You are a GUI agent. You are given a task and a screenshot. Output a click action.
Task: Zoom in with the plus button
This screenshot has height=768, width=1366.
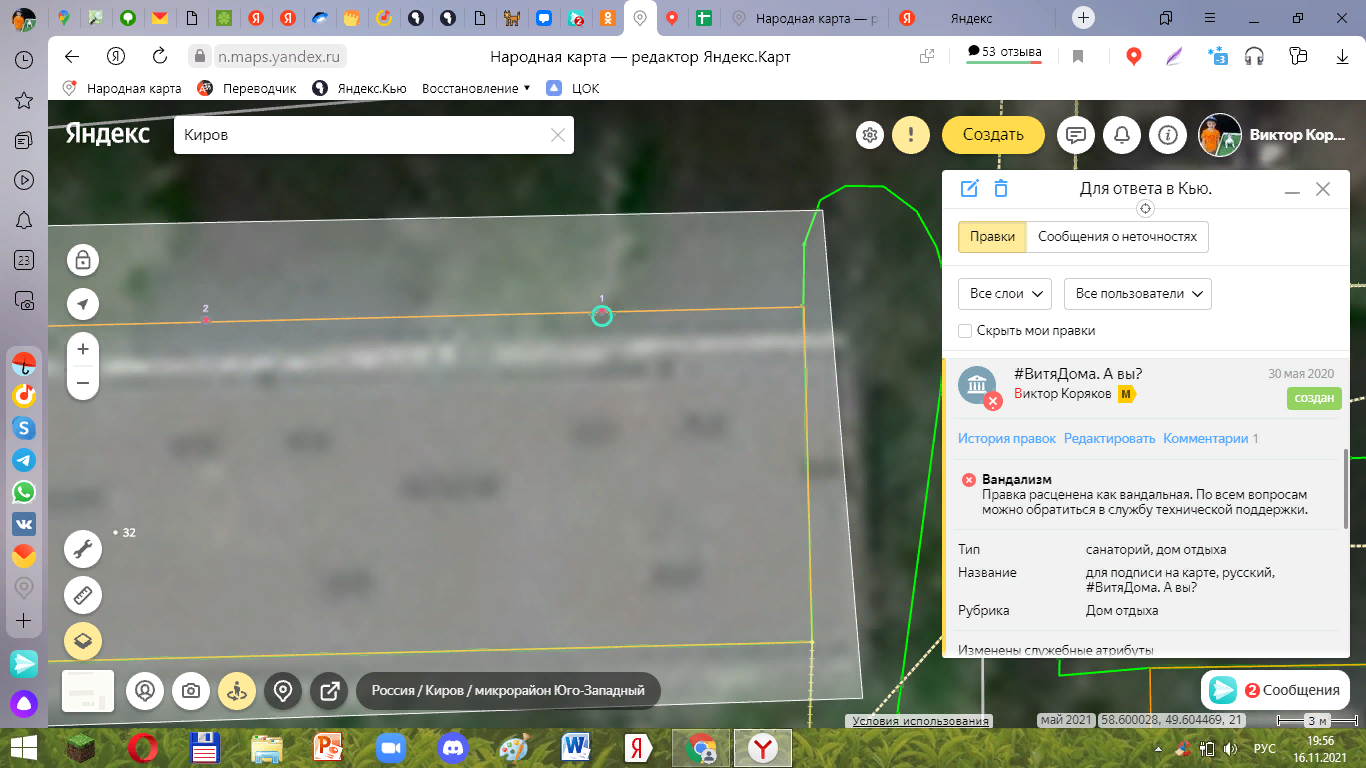point(83,349)
